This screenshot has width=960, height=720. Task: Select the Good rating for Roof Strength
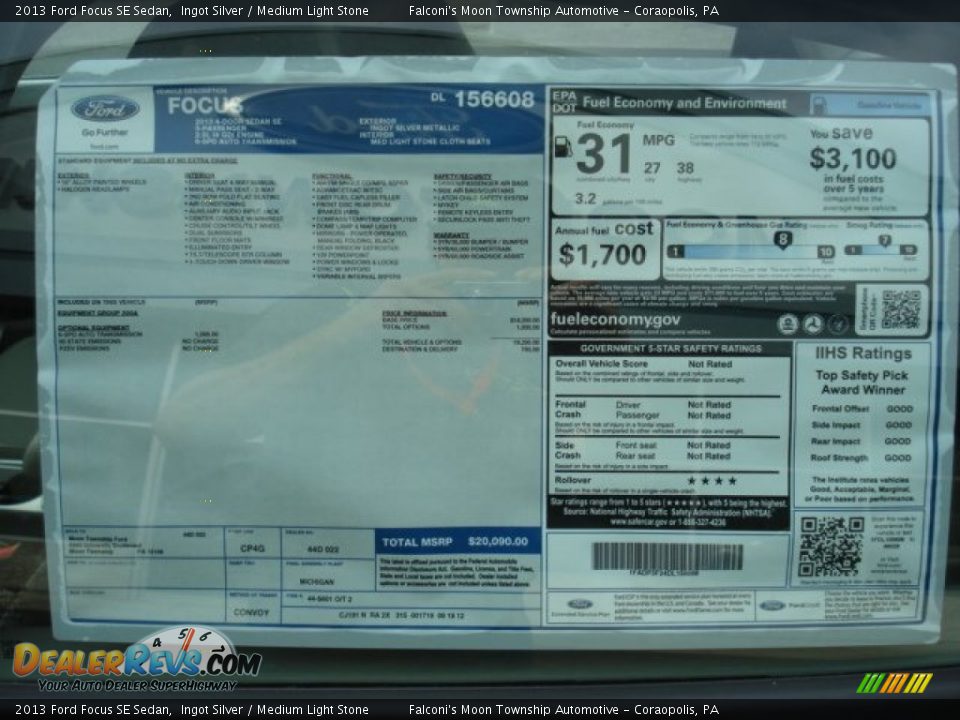(896, 459)
